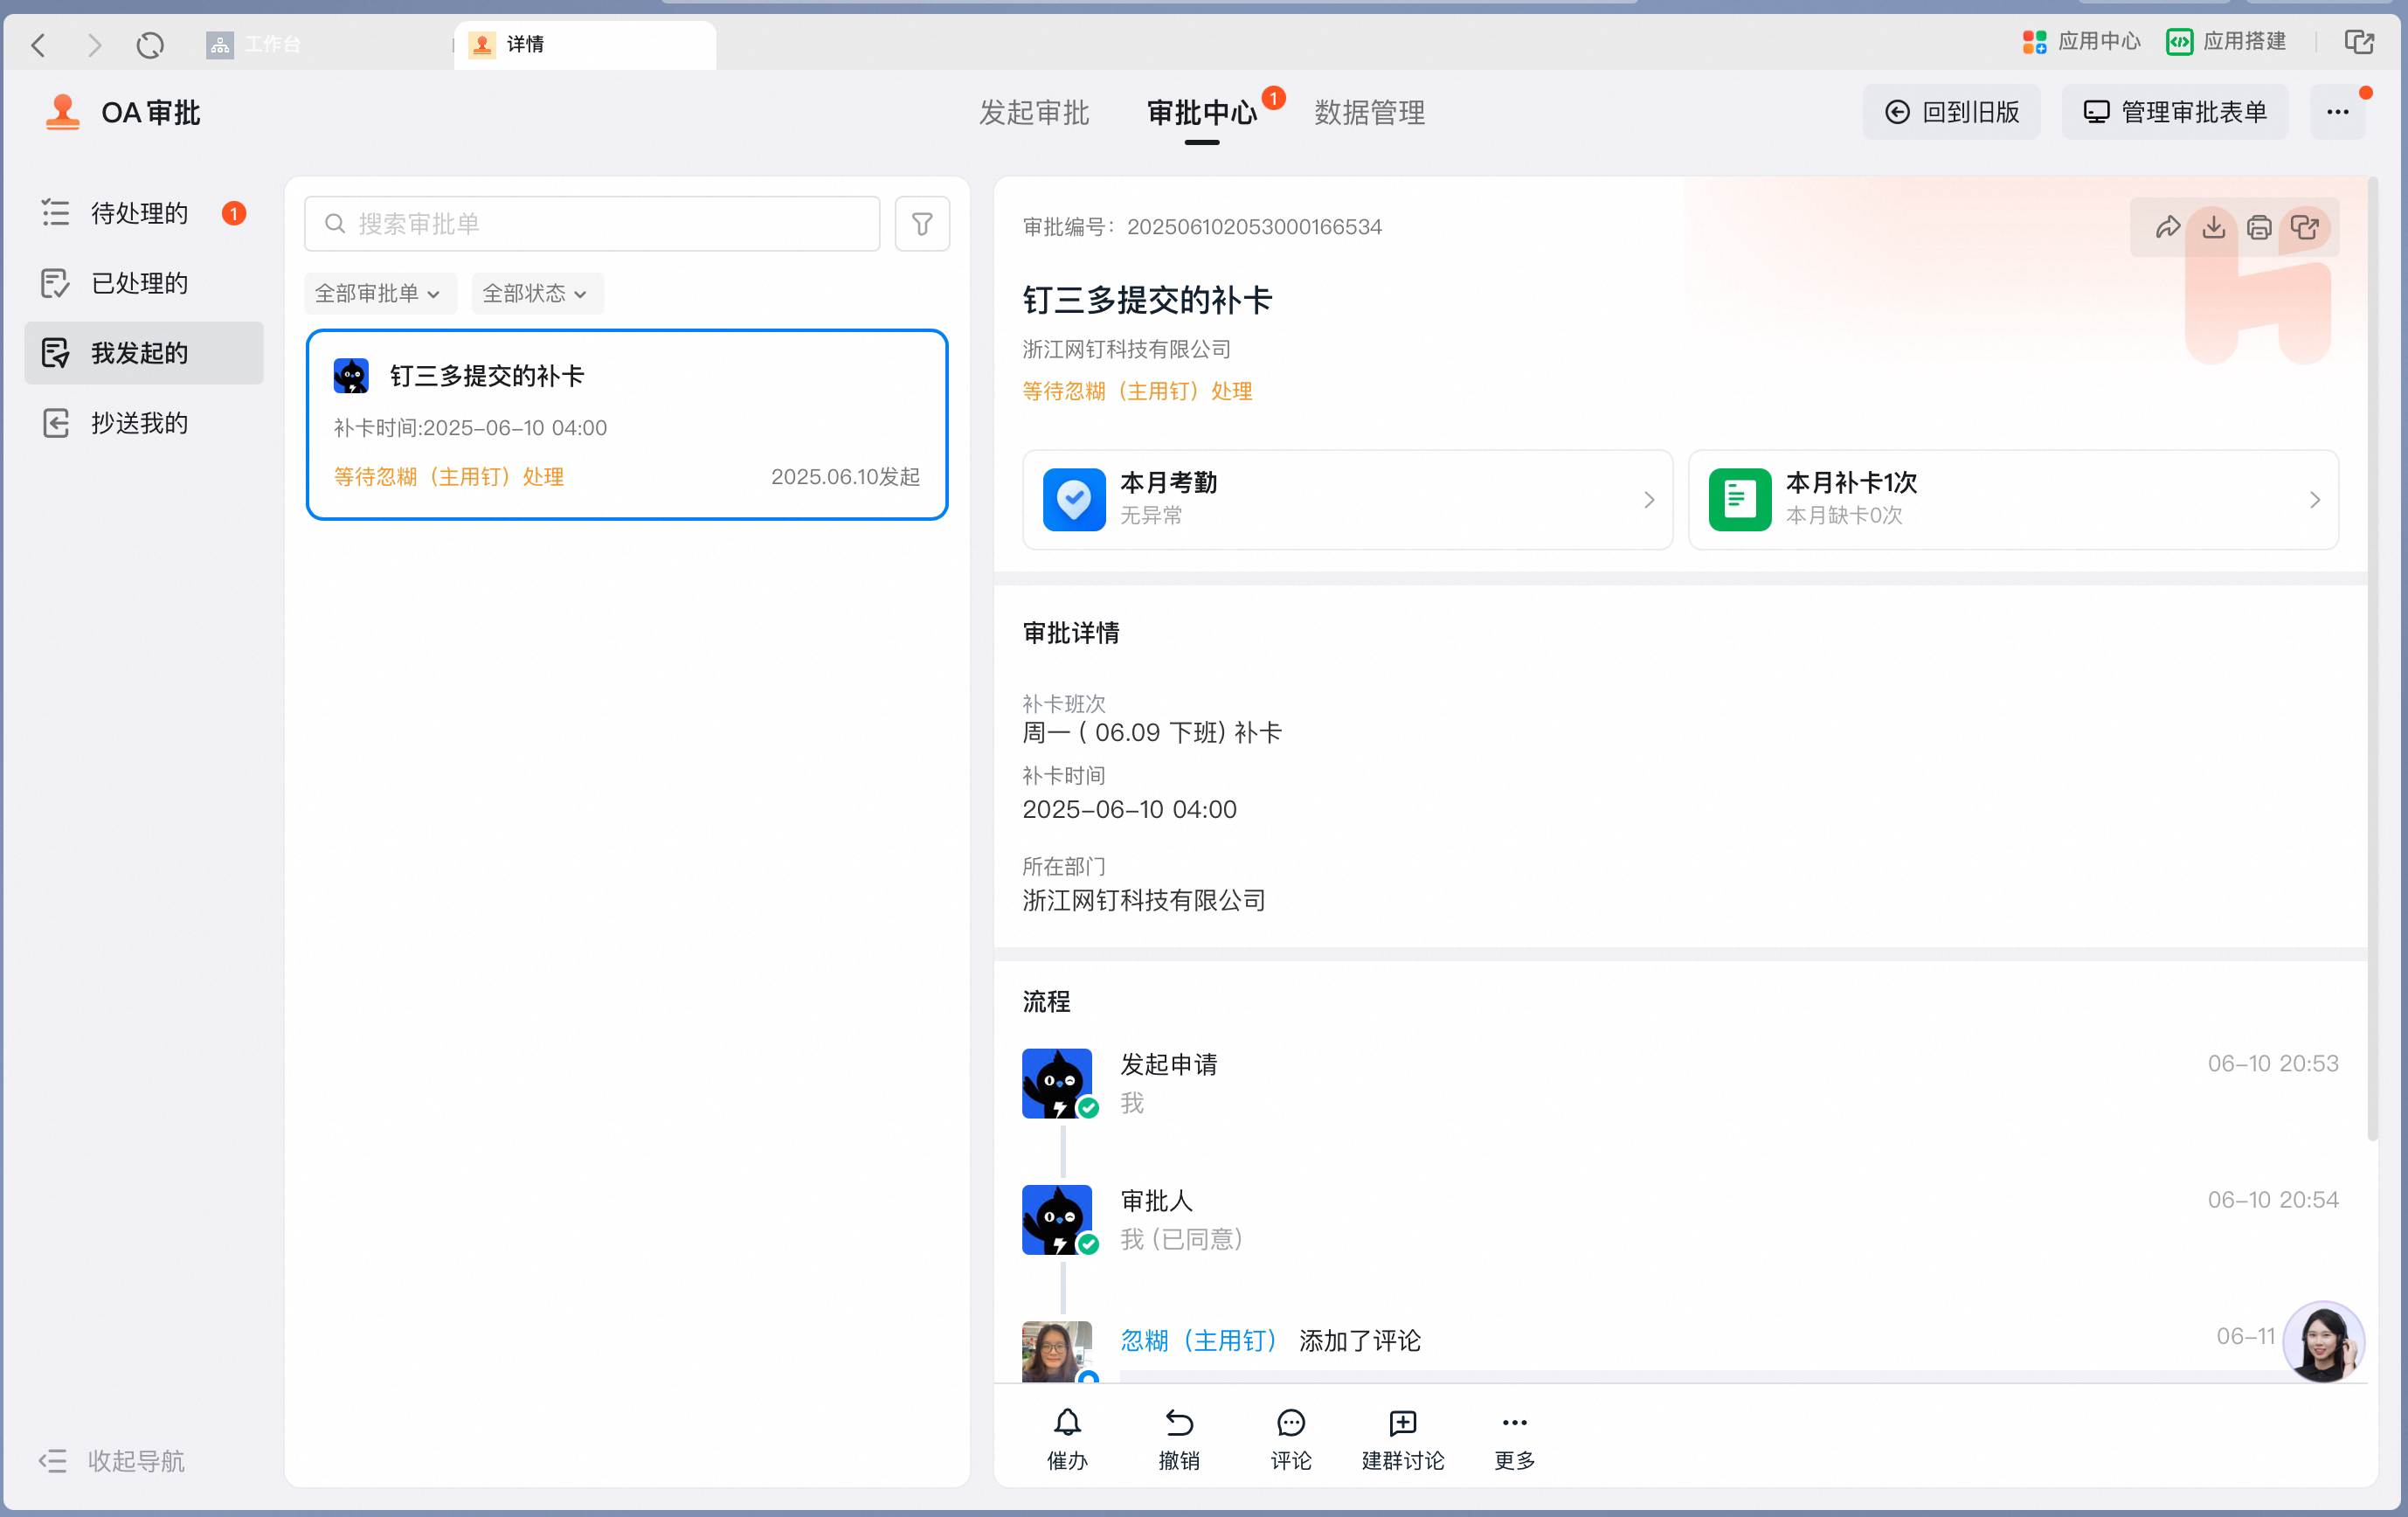Click 周一 (06.09 下班) 补卡 text

[1152, 732]
